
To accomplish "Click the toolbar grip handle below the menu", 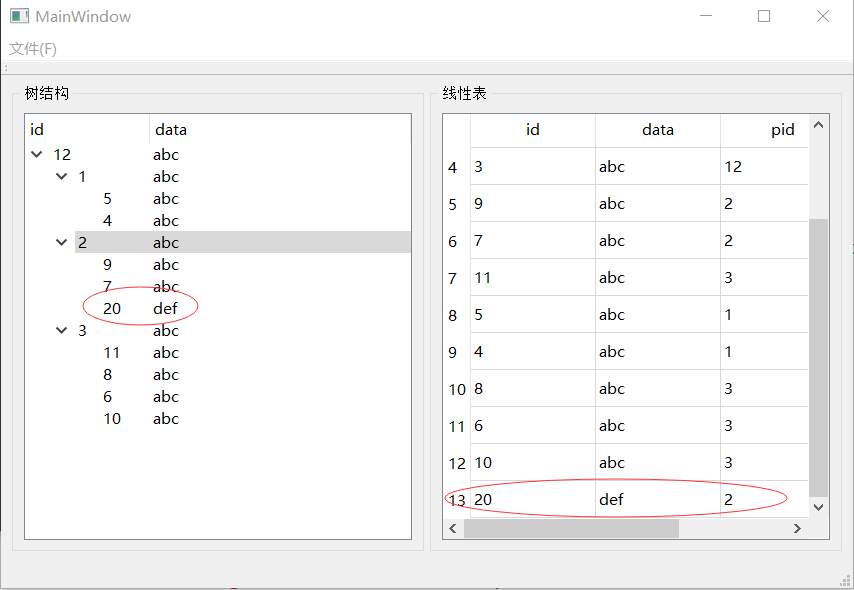I will pos(5,68).
